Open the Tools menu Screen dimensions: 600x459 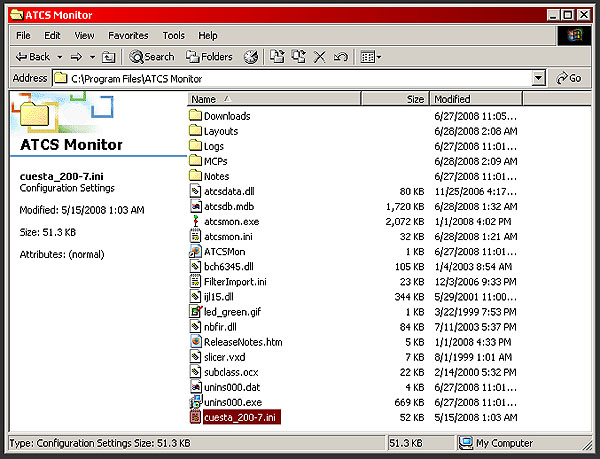[174, 35]
